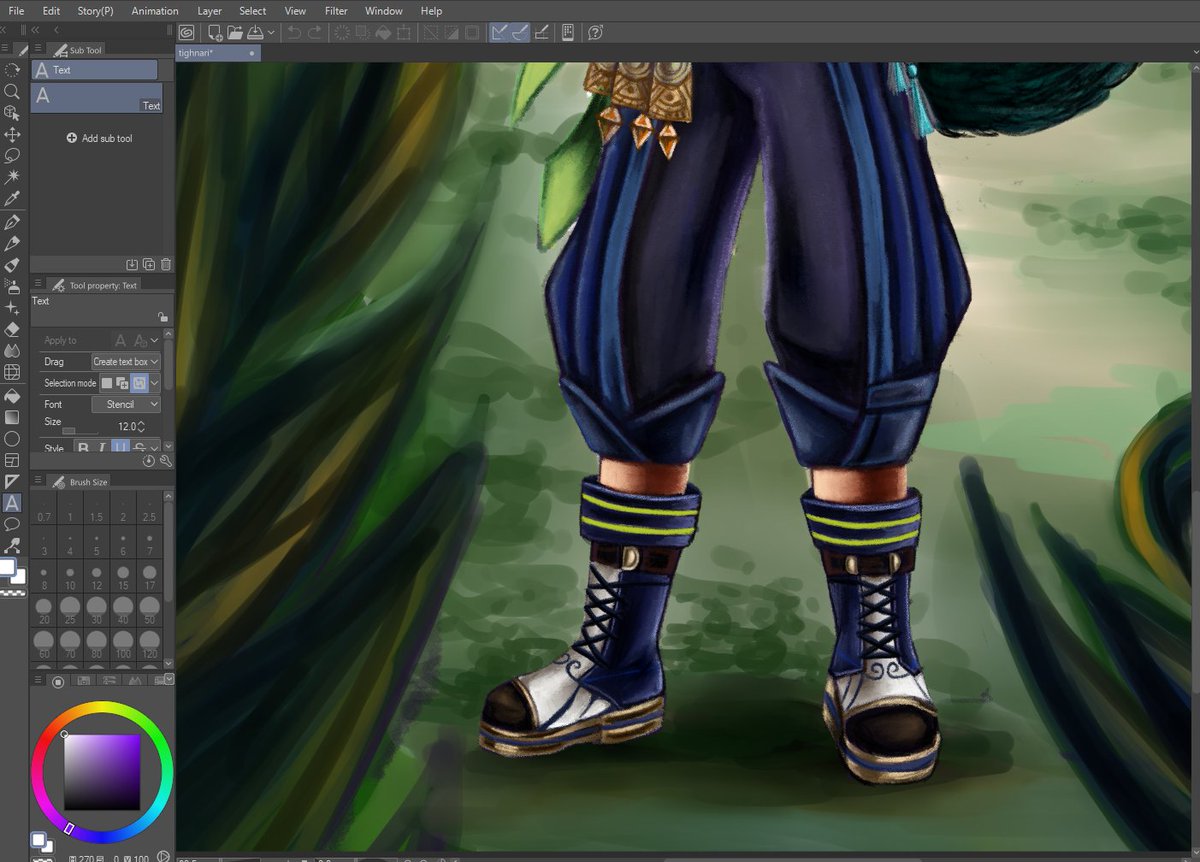Open Clip Studio launcher icon

coord(186,32)
